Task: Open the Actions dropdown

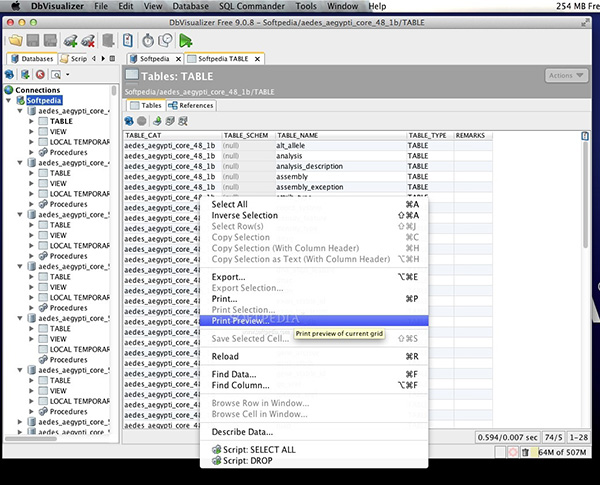Action: tap(566, 75)
